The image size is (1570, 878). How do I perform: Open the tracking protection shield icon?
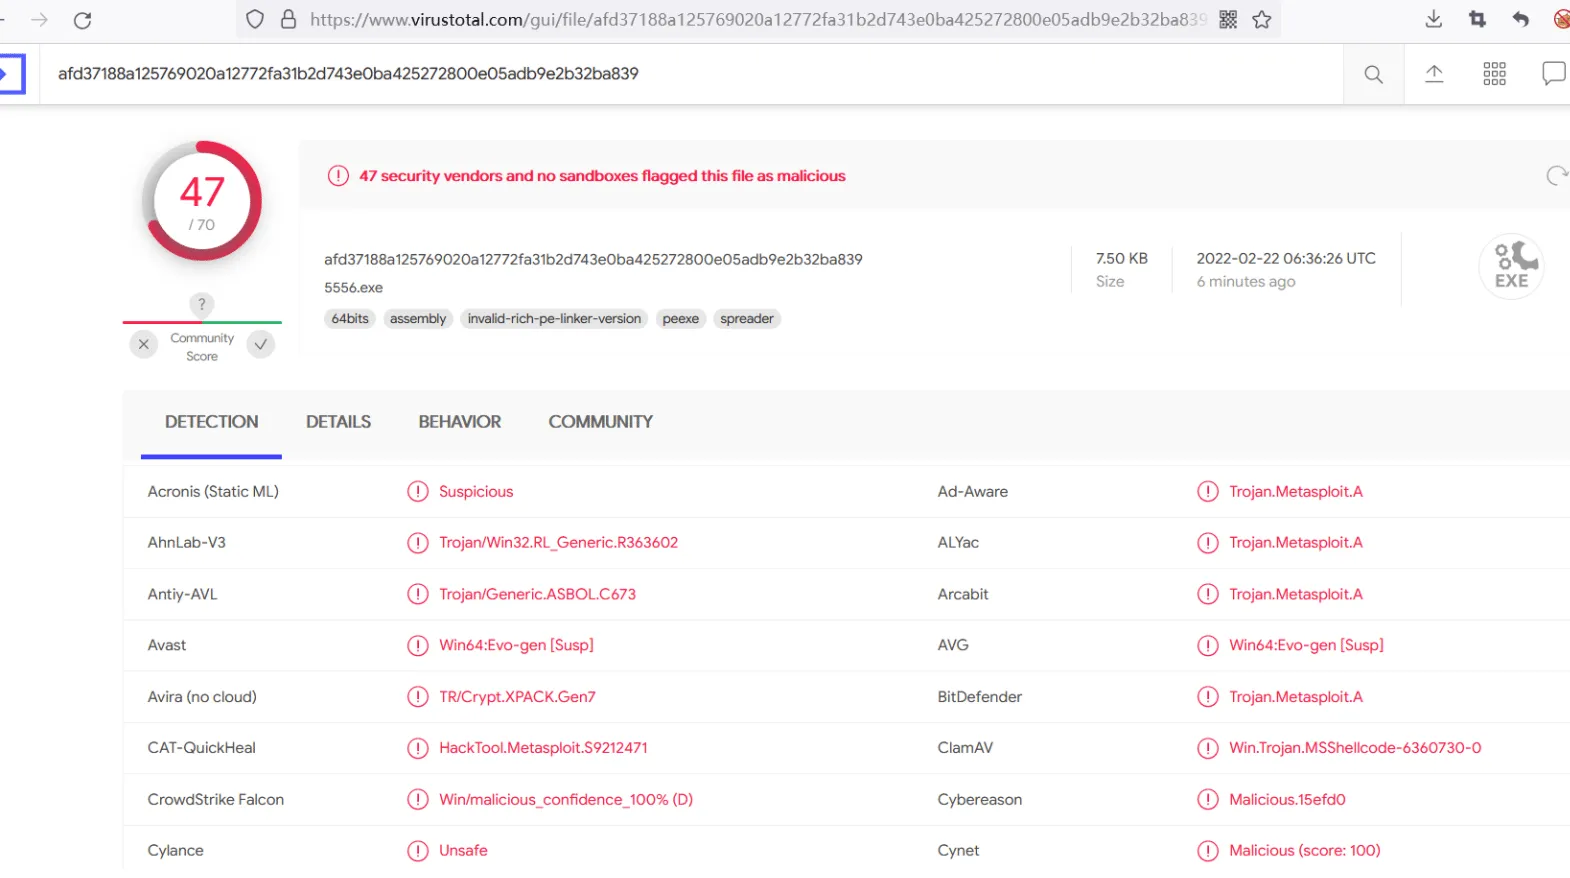click(255, 19)
